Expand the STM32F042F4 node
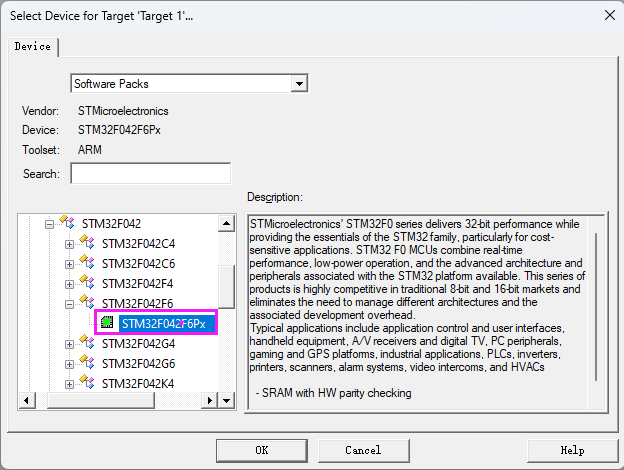 69,284
